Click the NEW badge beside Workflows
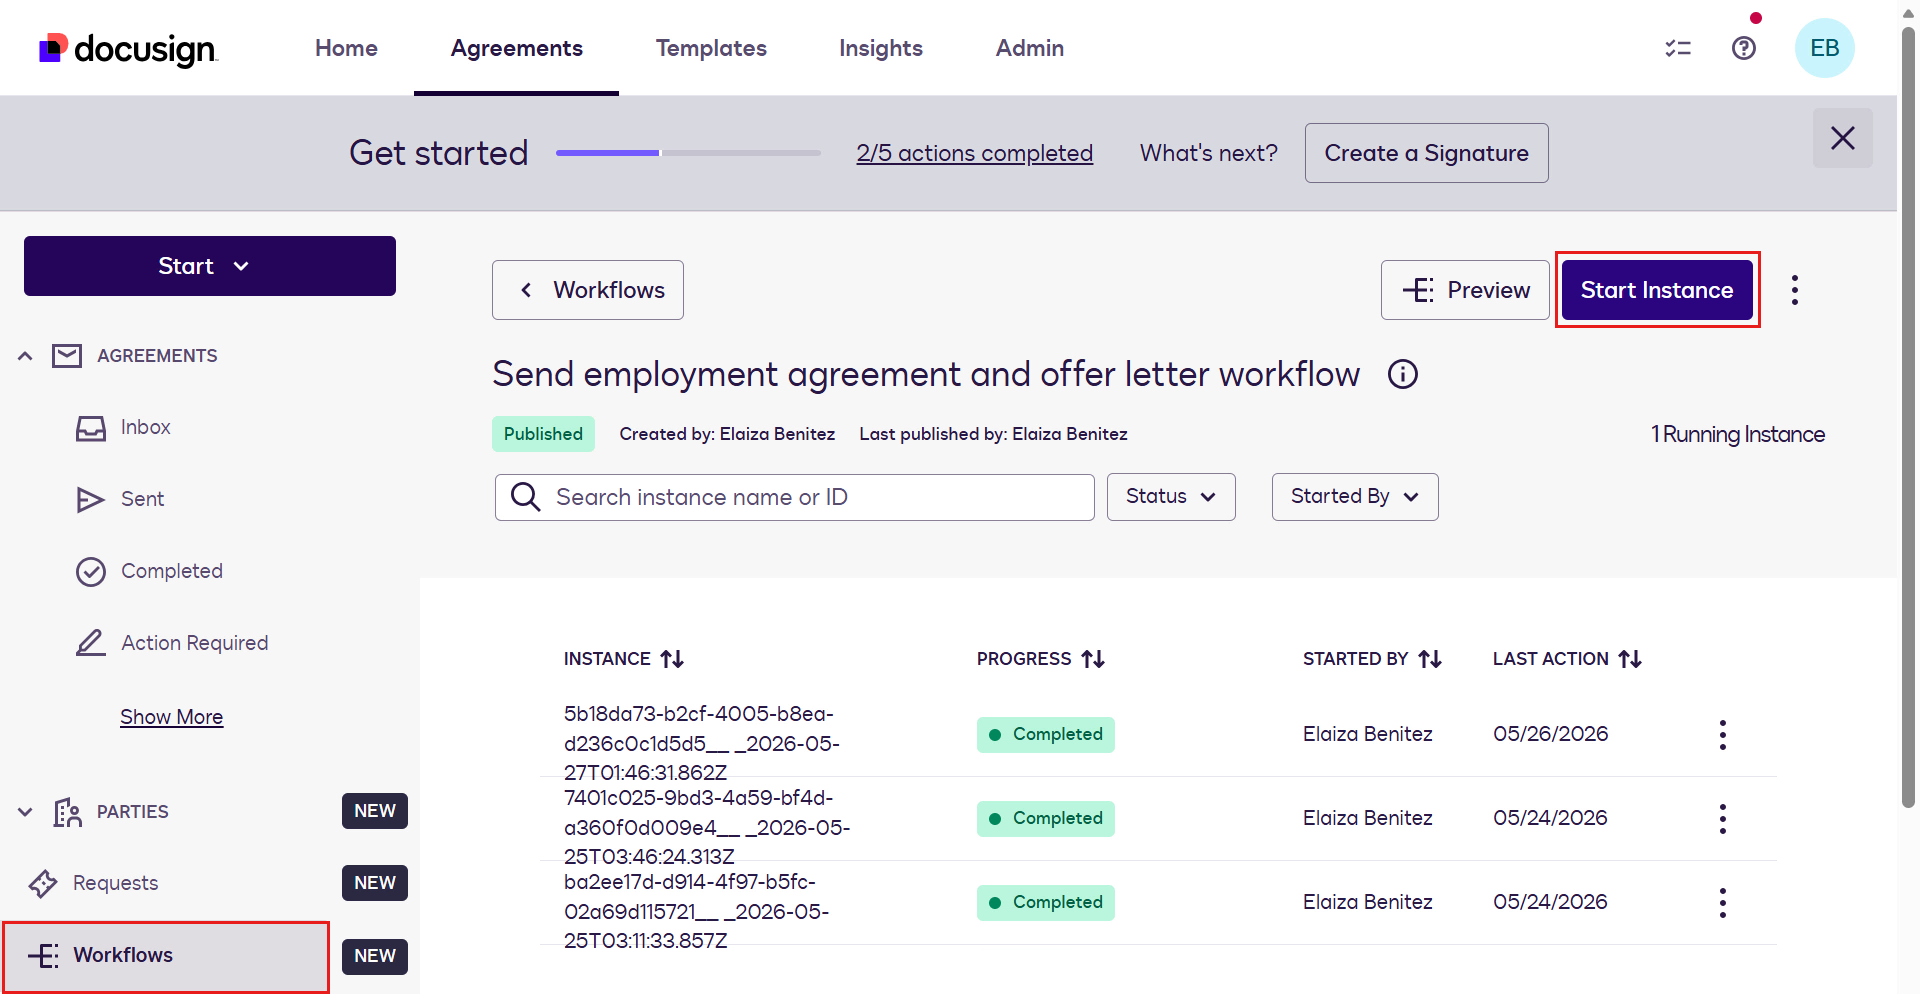Viewport: 1920px width, 995px height. [375, 956]
